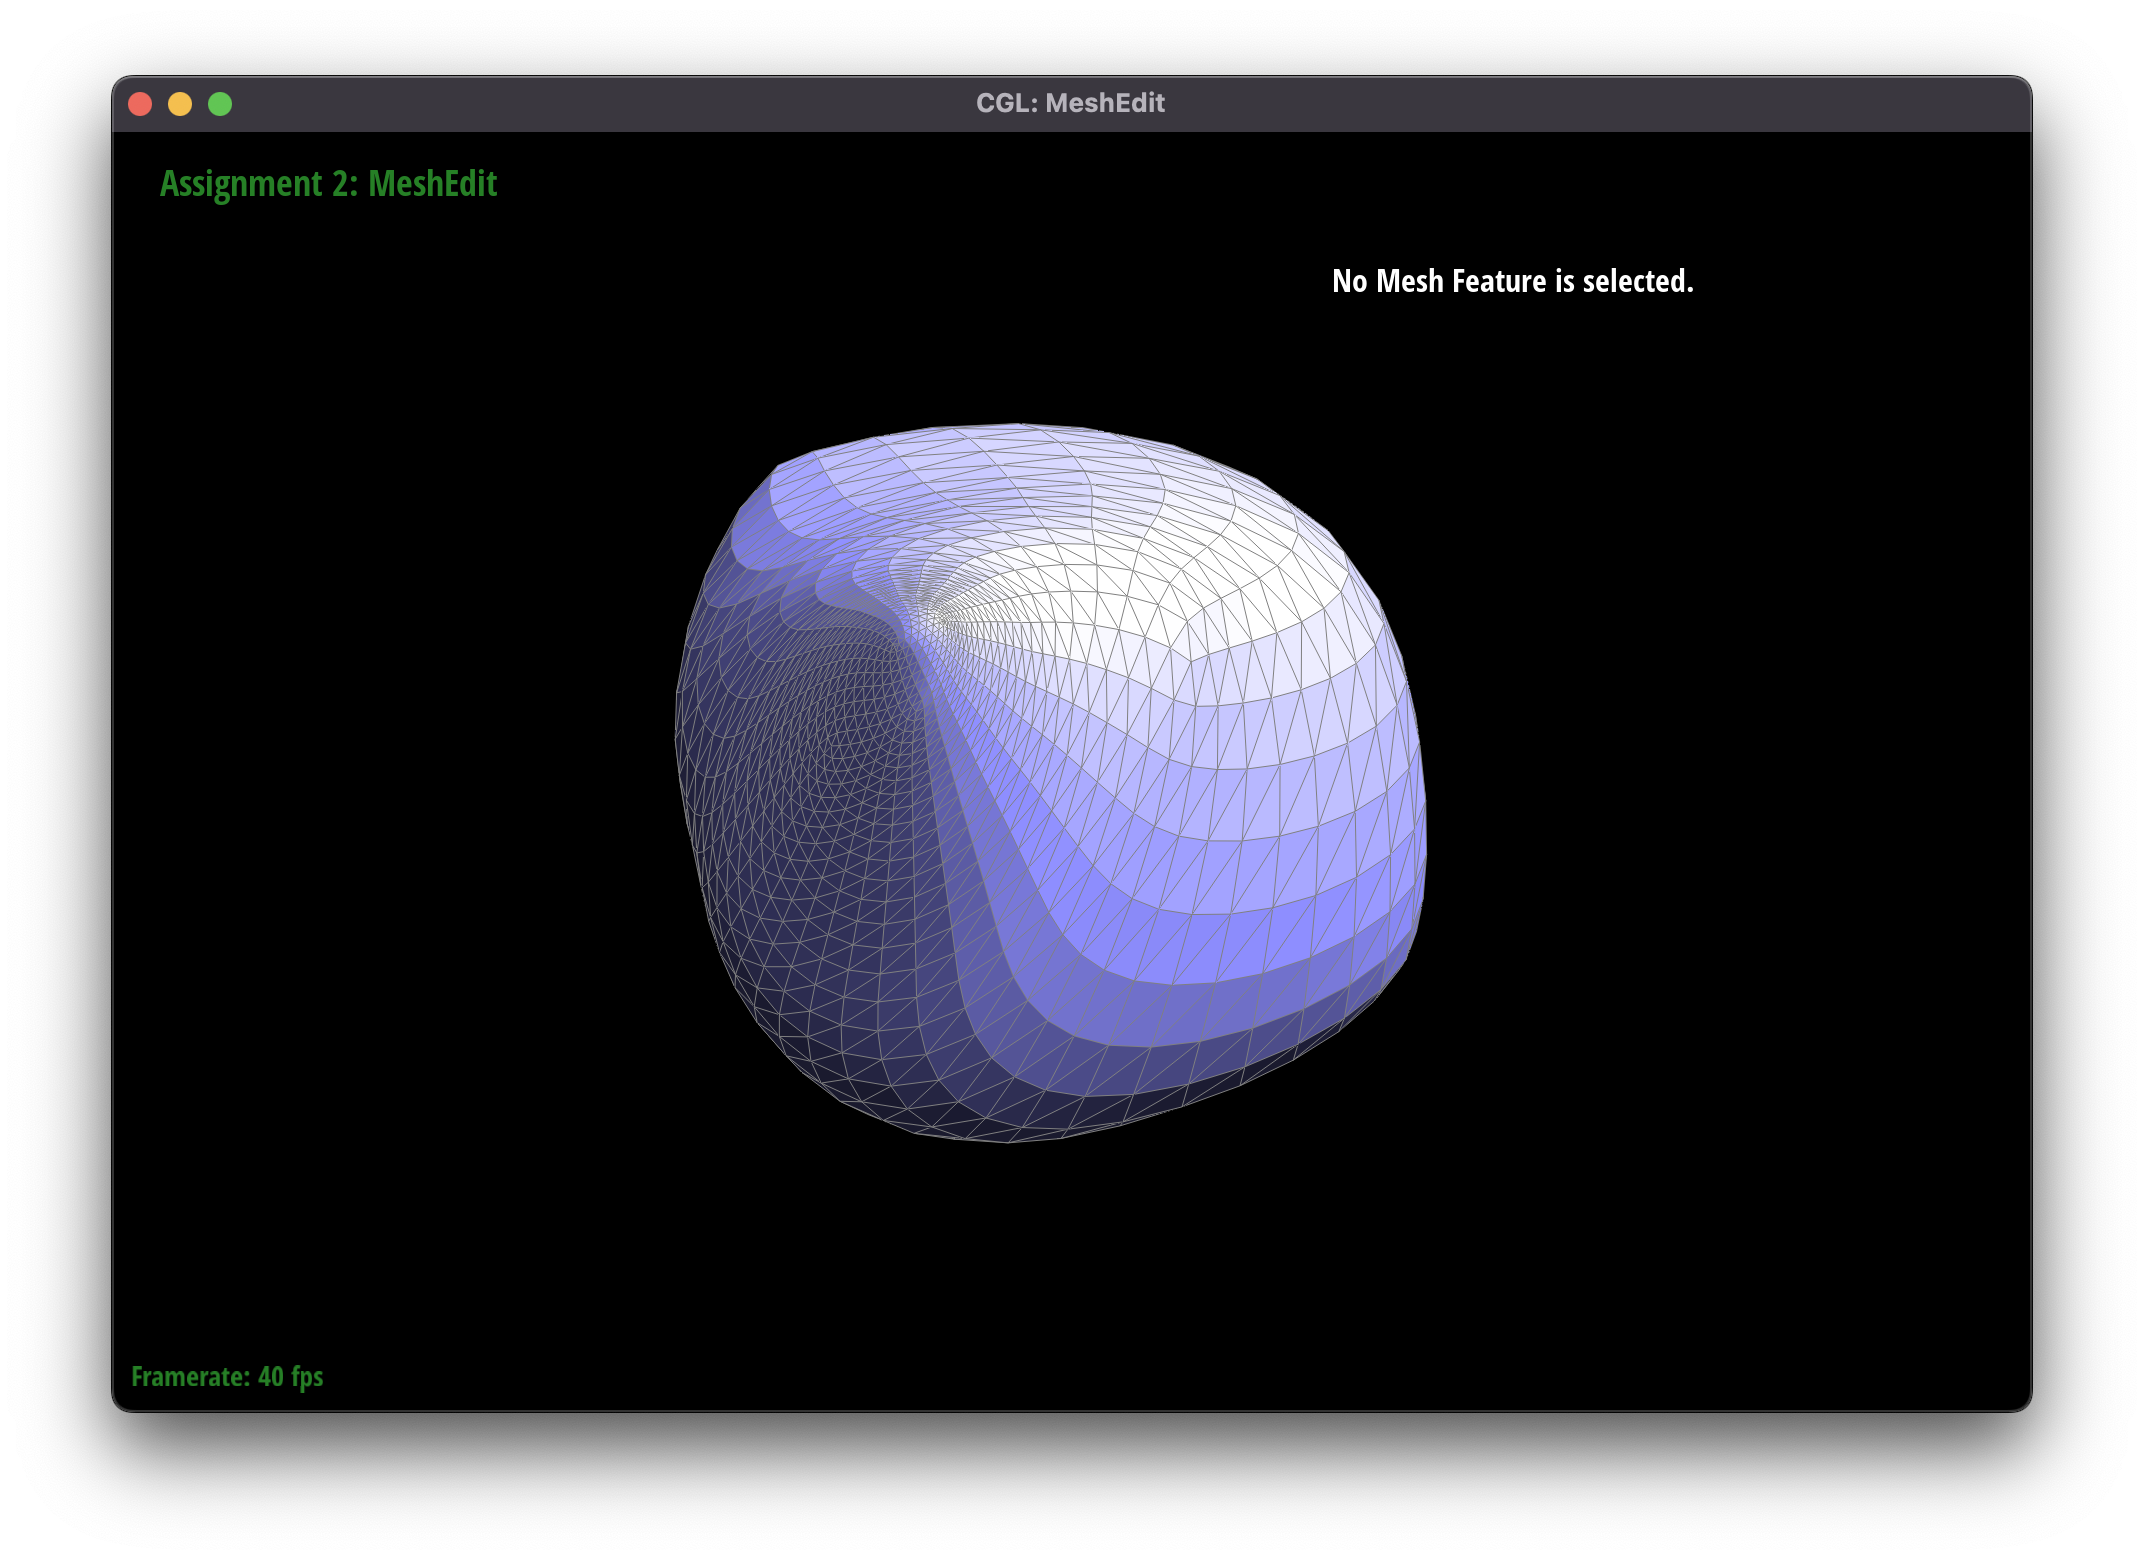Close the CGL: MeshEdit window
Image resolution: width=2144 pixels, height=1560 pixels.
pos(140,104)
